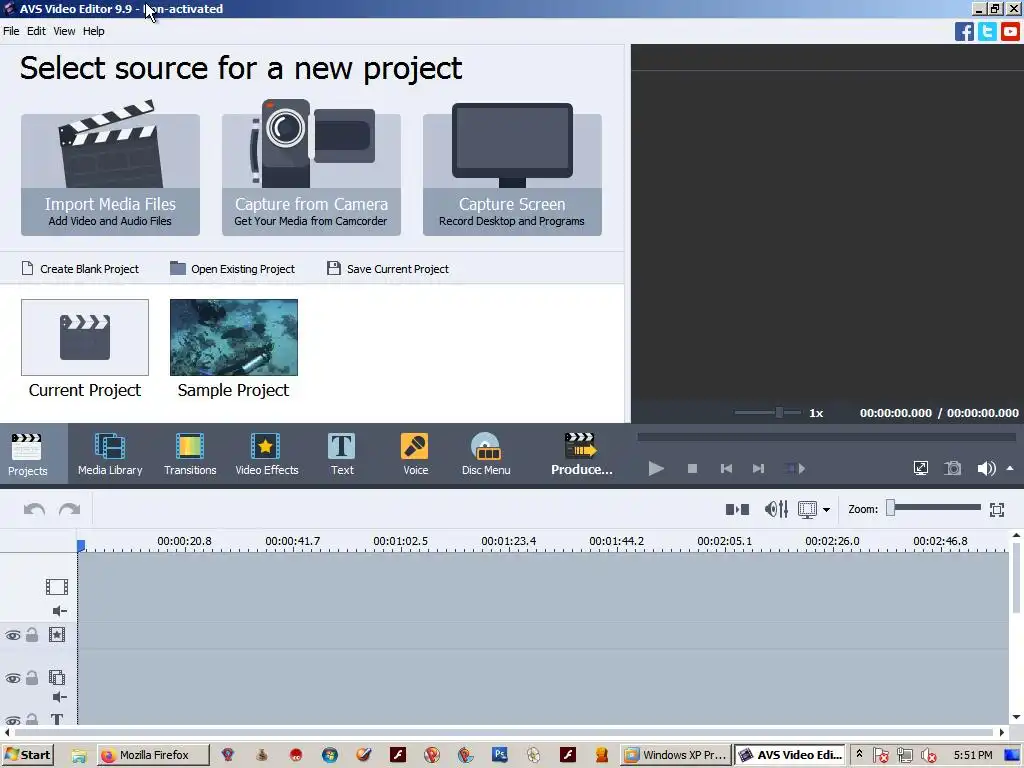Open the Transitions panel
Viewport: 1024px width, 768px height.
(190, 454)
